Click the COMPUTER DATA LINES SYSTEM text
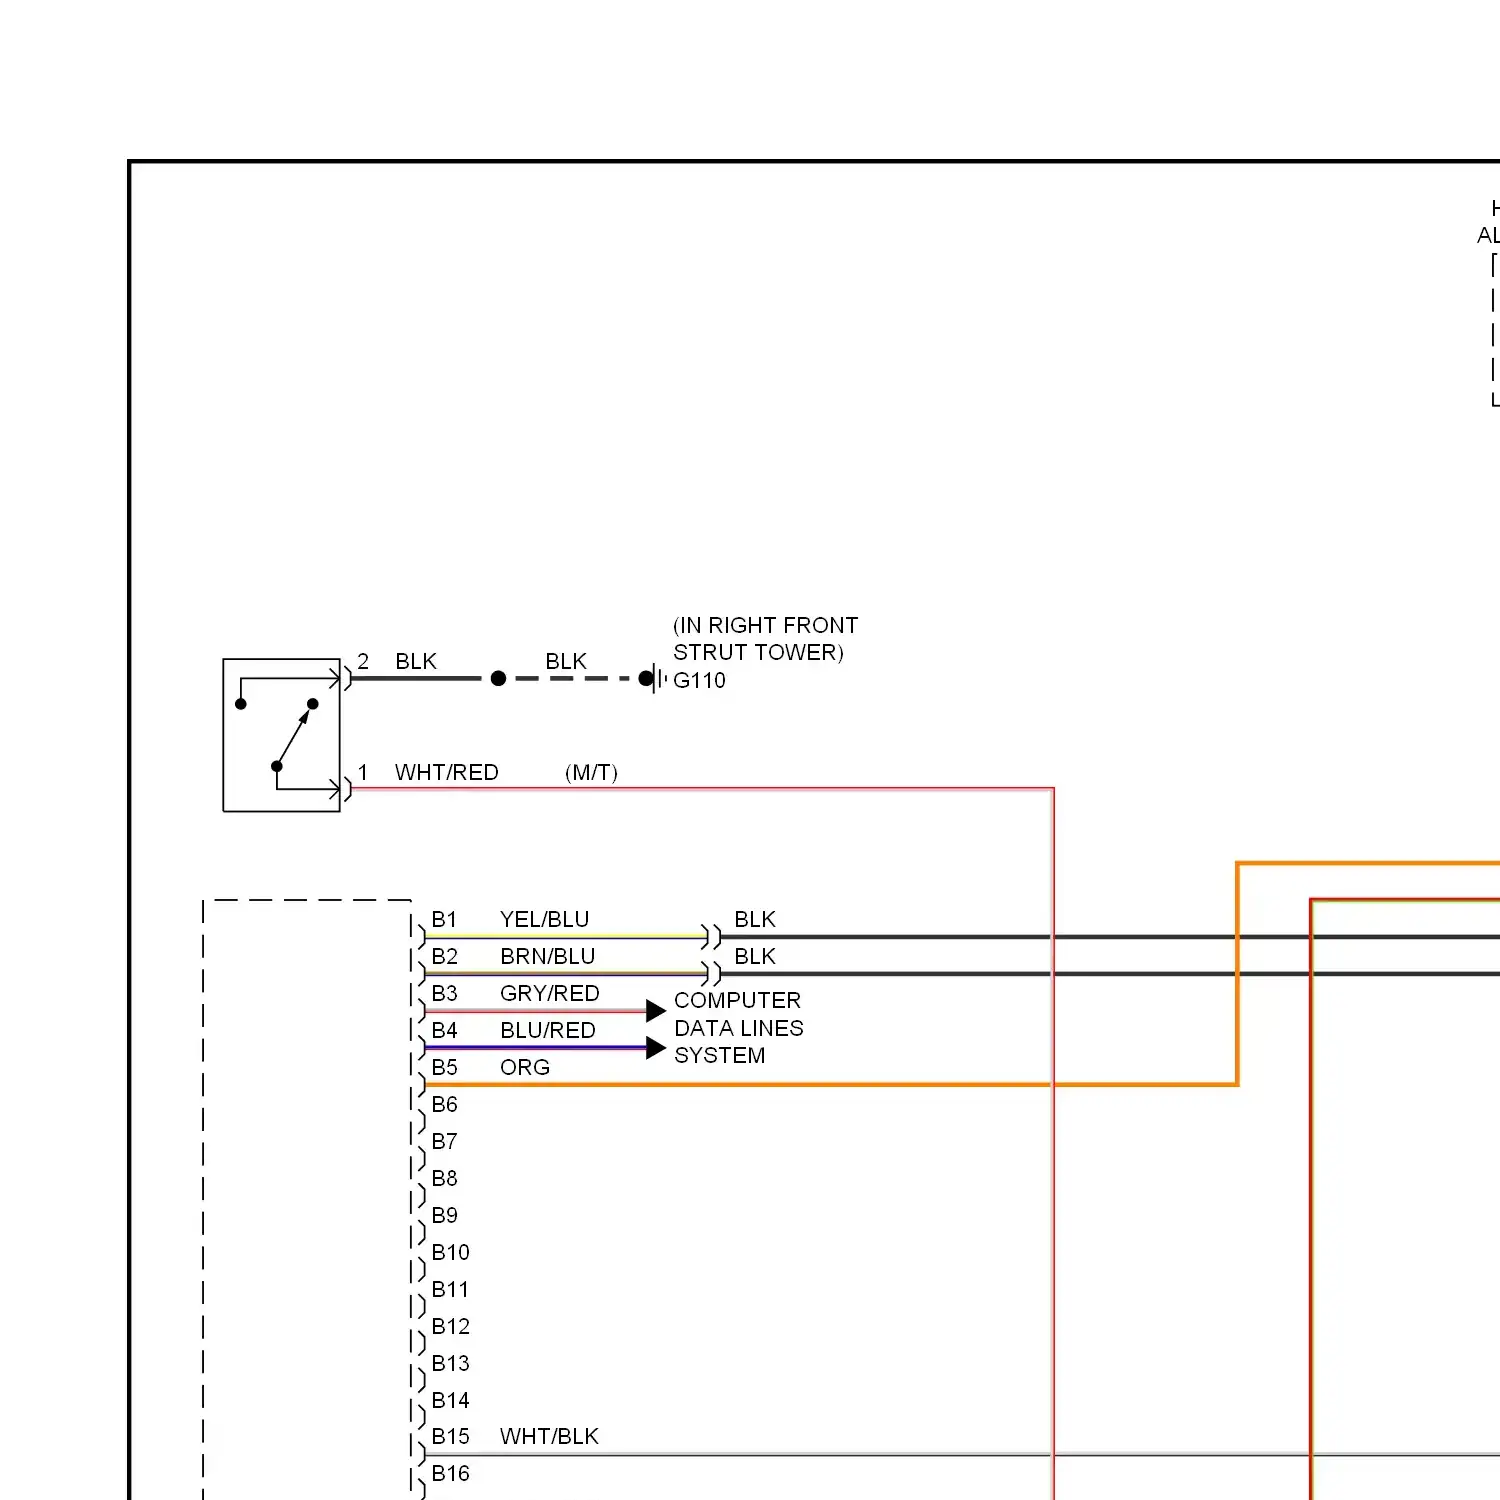Viewport: 1500px width, 1500px height. [738, 1028]
